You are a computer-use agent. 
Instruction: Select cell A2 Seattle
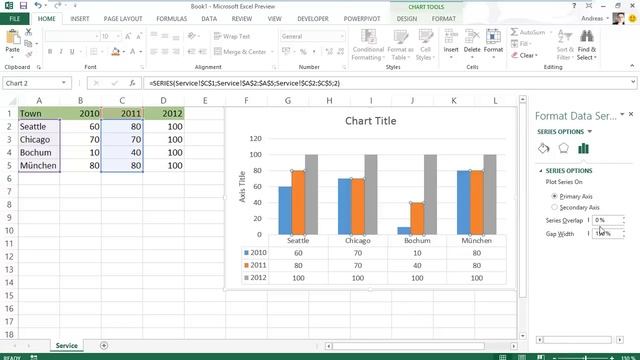(39, 127)
